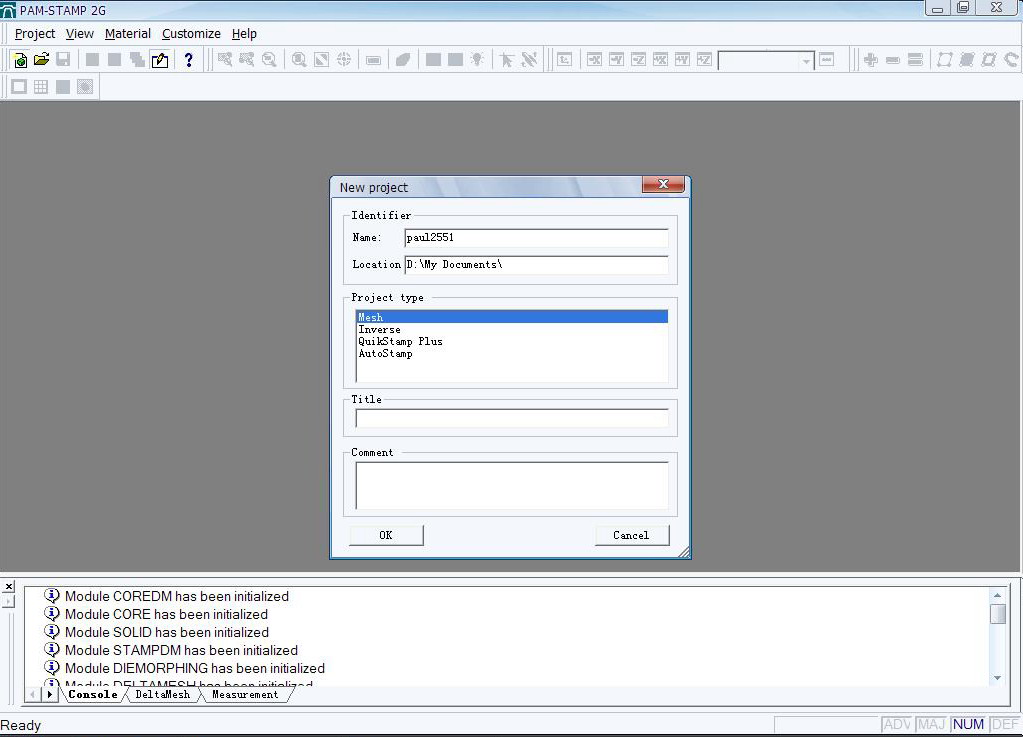Viewport: 1023px width, 737px height.
Task: Click the Open project folder icon
Action: 41,60
